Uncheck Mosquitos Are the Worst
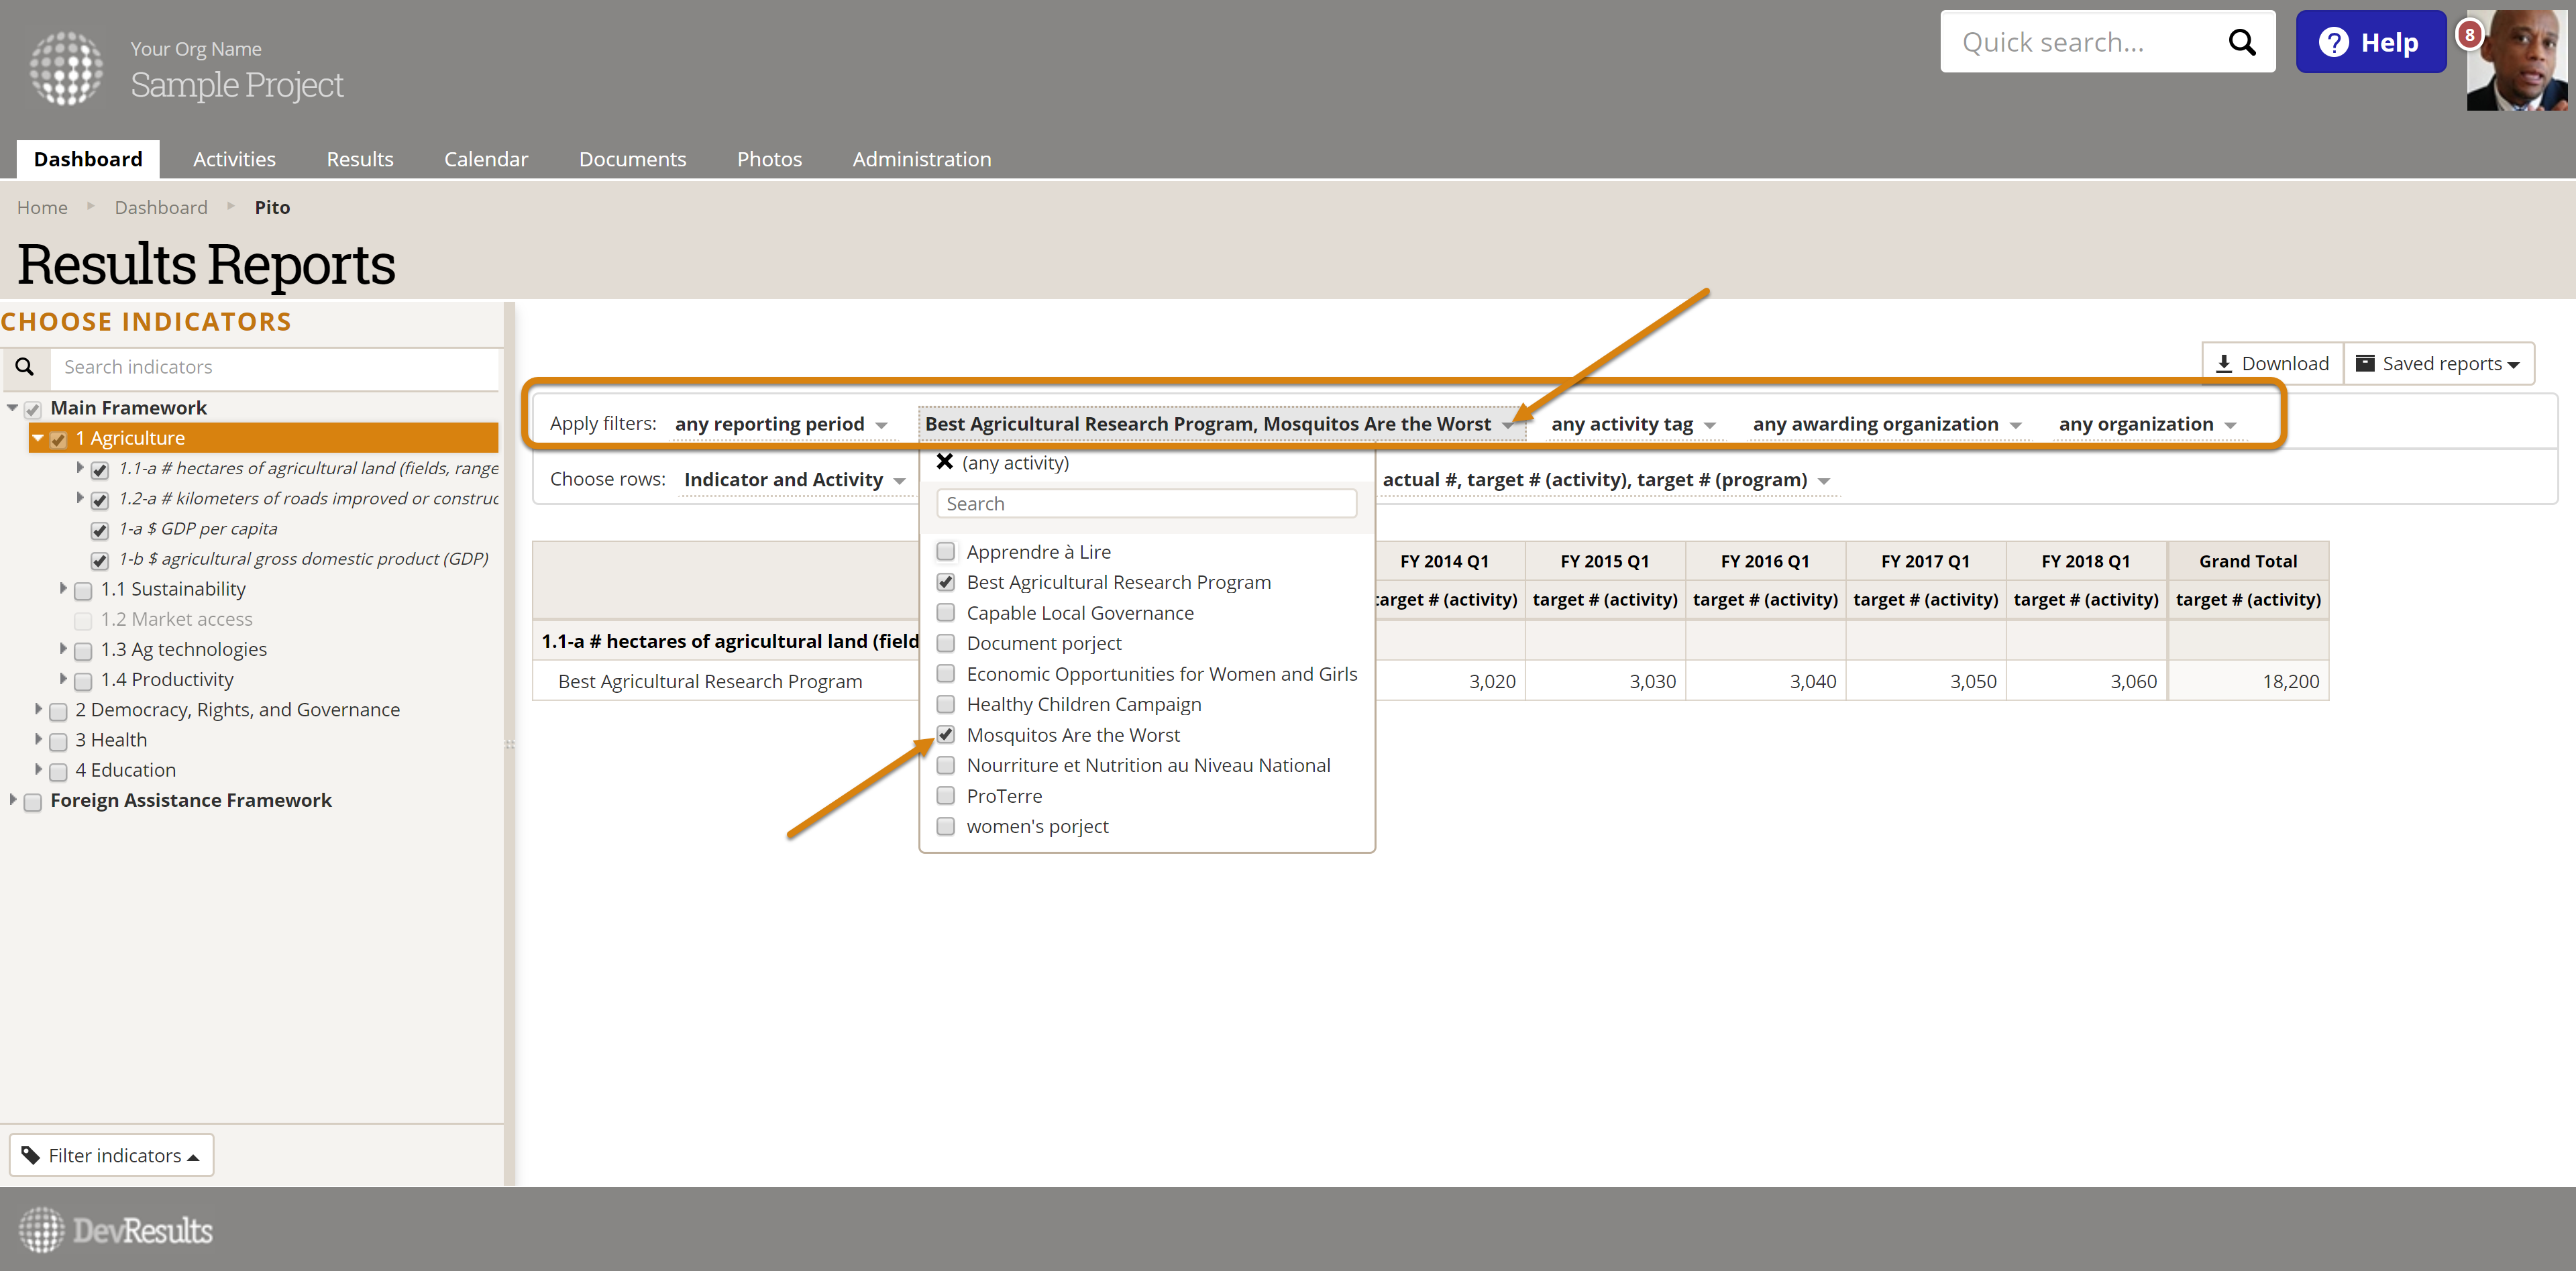 pos(945,735)
